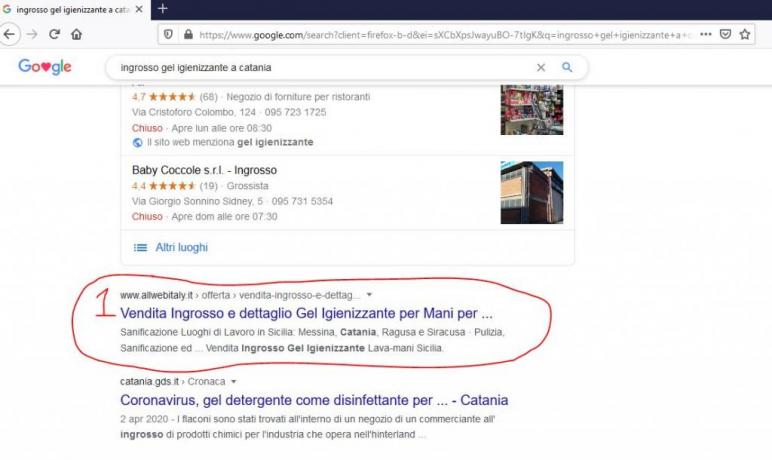The width and height of the screenshot is (772, 460).
Task: Click phone number 095 731 5354
Action: pos(302,201)
